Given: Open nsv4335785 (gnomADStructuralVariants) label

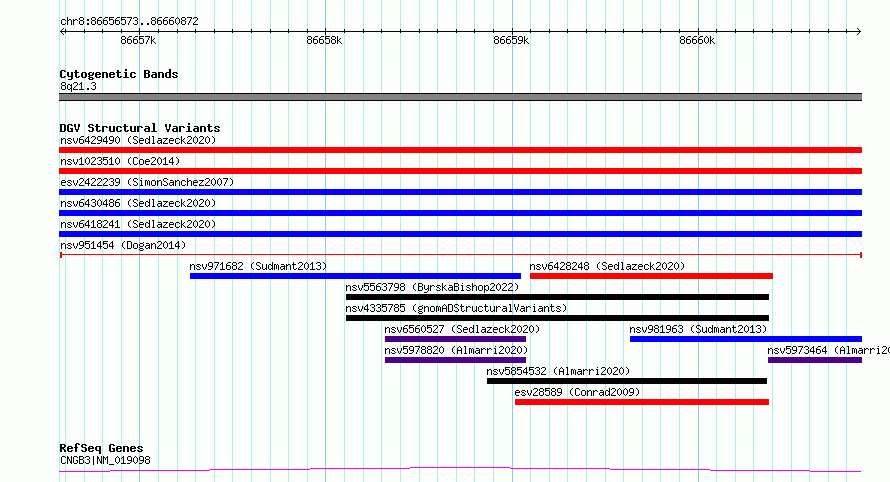Looking at the screenshot, I should 456,308.
